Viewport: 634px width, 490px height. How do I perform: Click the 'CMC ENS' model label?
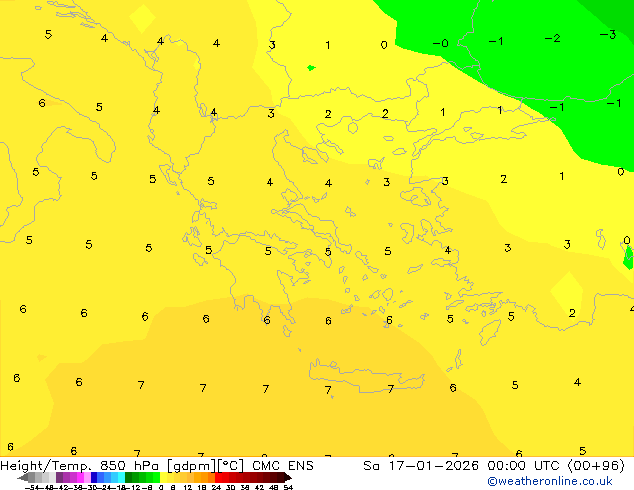pyautogui.click(x=283, y=466)
